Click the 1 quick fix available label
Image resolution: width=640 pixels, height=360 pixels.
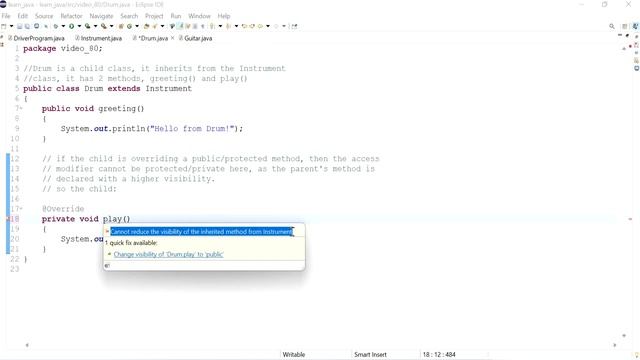[131, 243]
